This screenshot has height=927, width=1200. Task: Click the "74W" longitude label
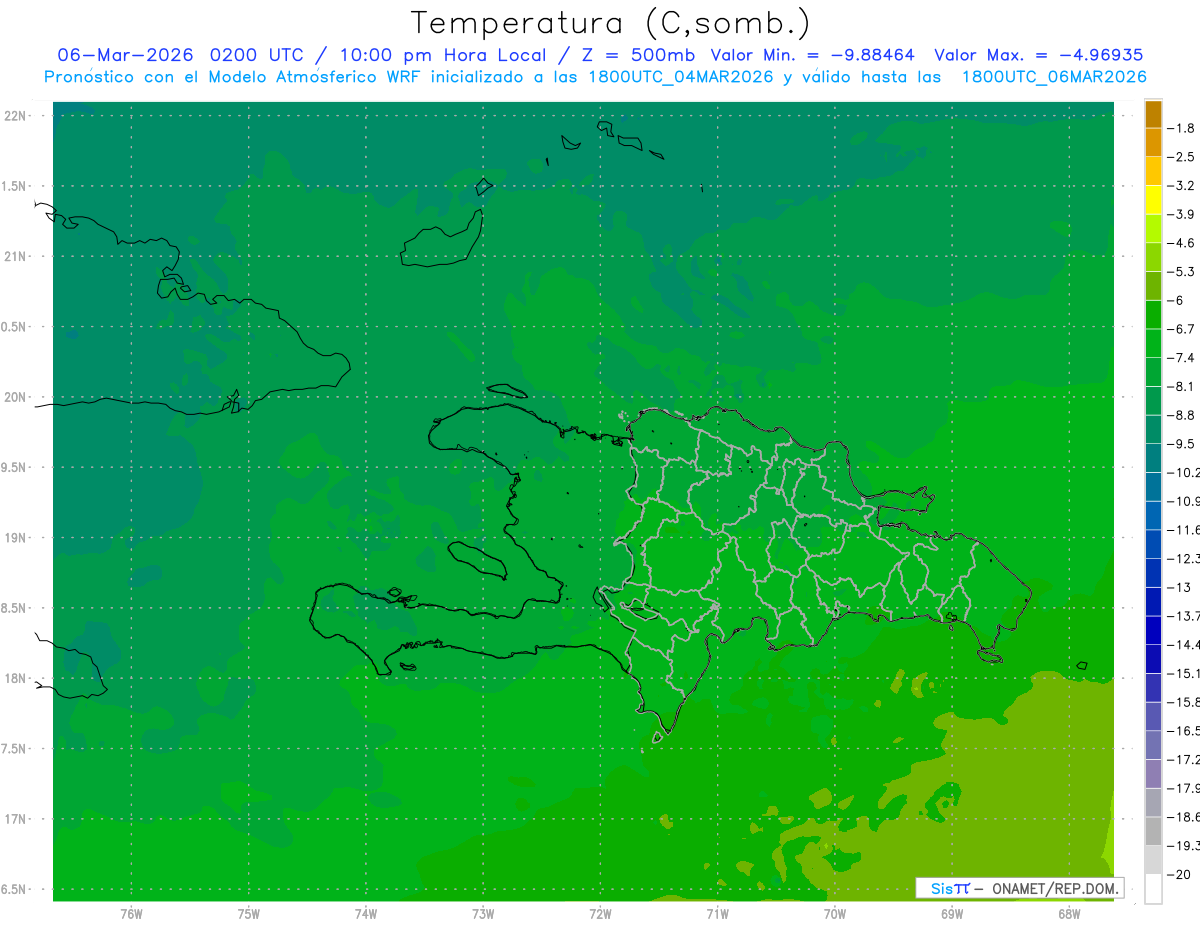366,913
